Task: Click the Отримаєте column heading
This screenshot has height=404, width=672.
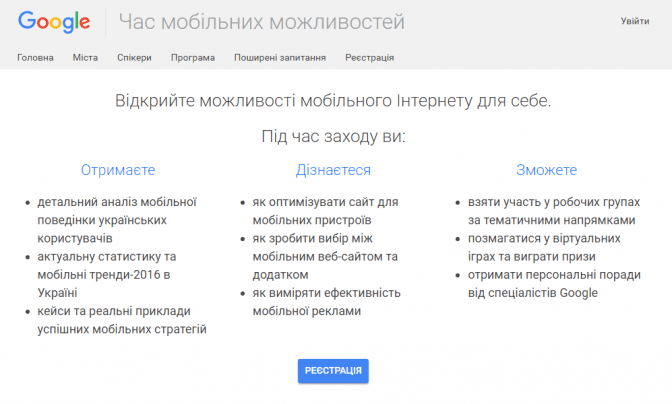Action: coord(118,170)
